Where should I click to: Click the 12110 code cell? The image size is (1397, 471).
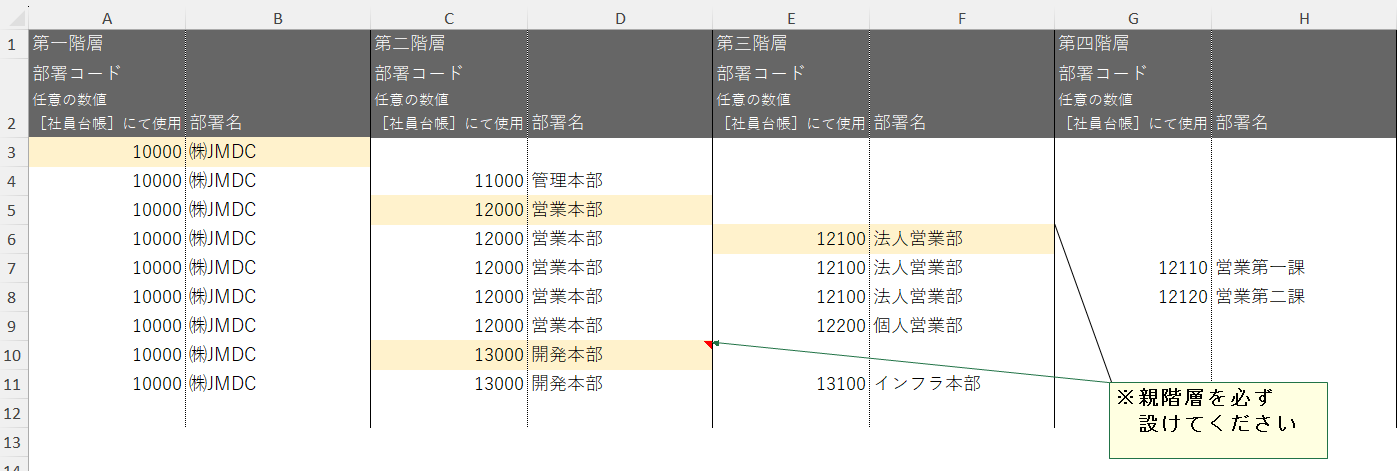[x=1133, y=268]
